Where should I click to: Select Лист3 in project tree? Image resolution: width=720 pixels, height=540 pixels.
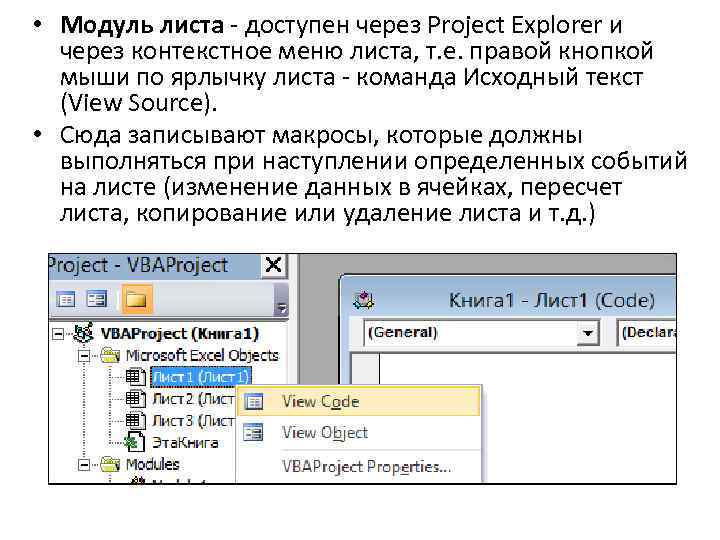click(x=193, y=420)
